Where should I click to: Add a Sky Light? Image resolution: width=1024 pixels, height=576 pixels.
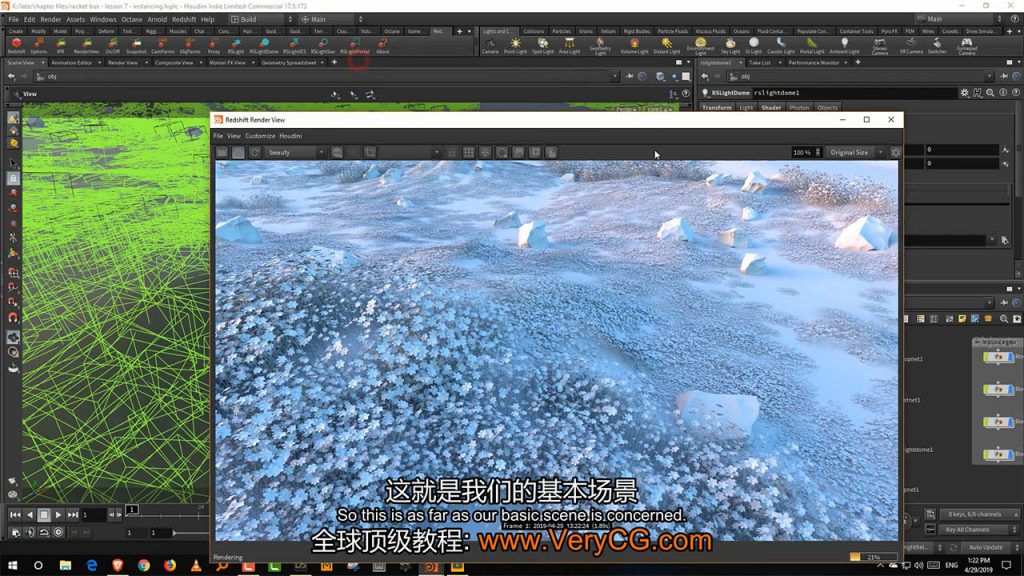point(730,45)
